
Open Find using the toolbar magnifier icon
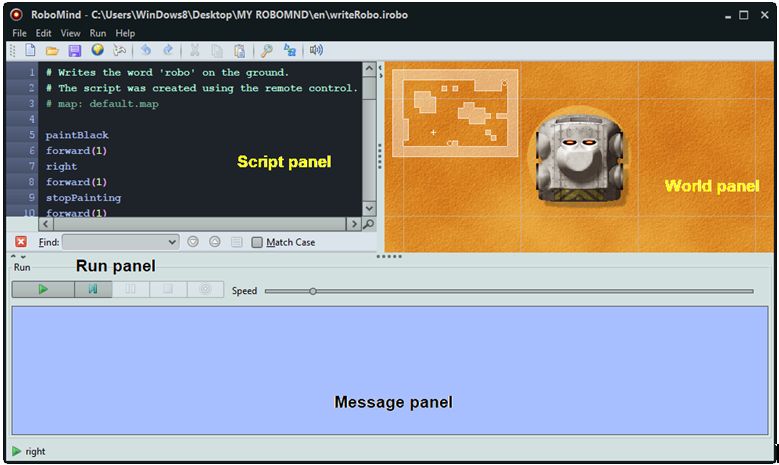[x=267, y=50]
